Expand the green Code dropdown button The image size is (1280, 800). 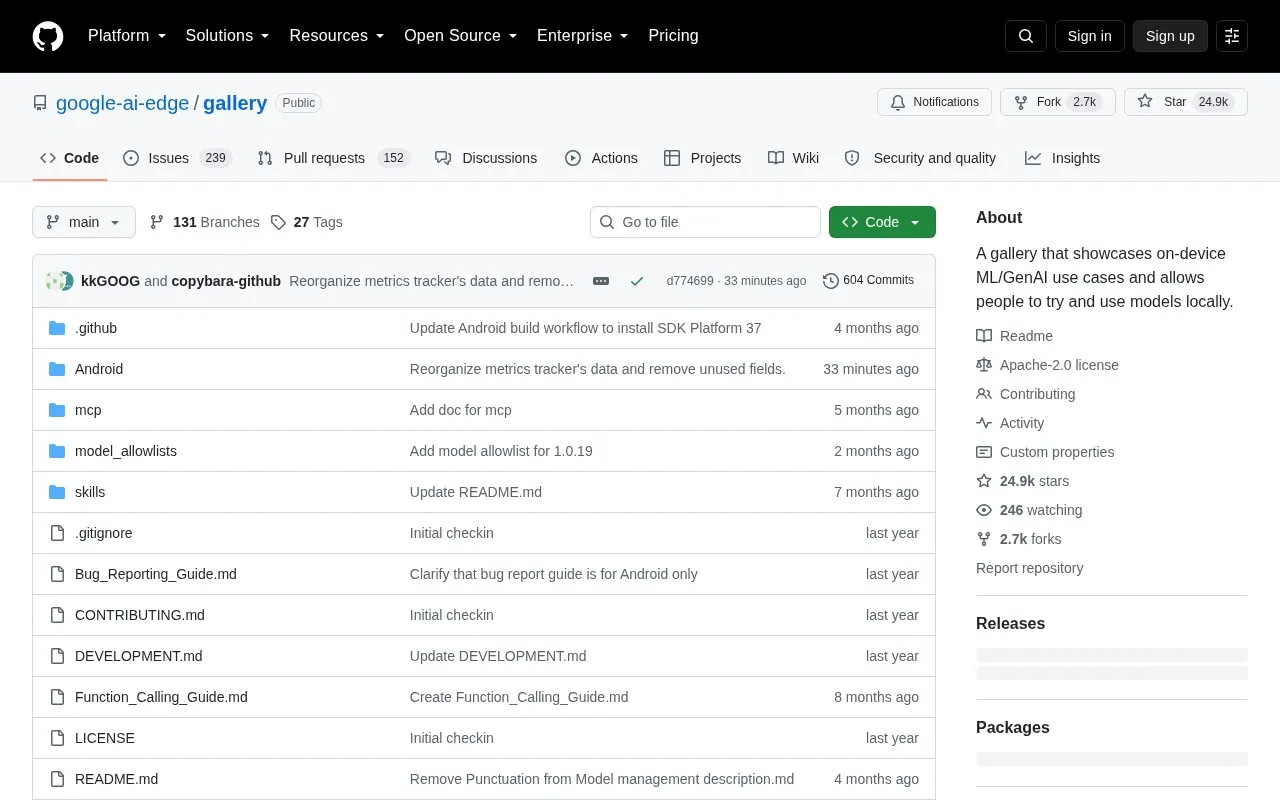tap(882, 222)
